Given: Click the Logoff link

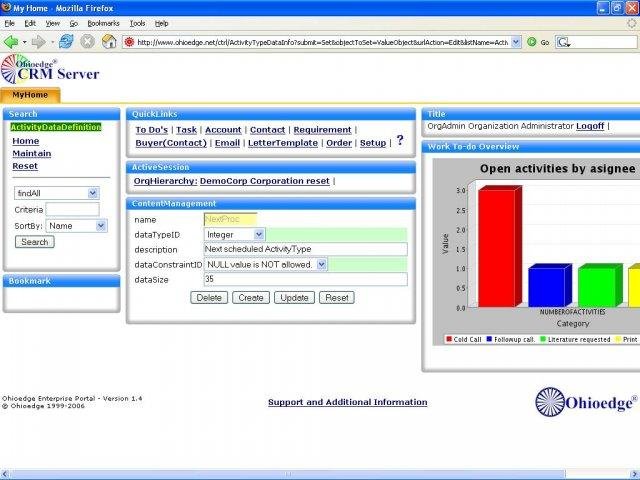Looking at the screenshot, I should (590, 126).
